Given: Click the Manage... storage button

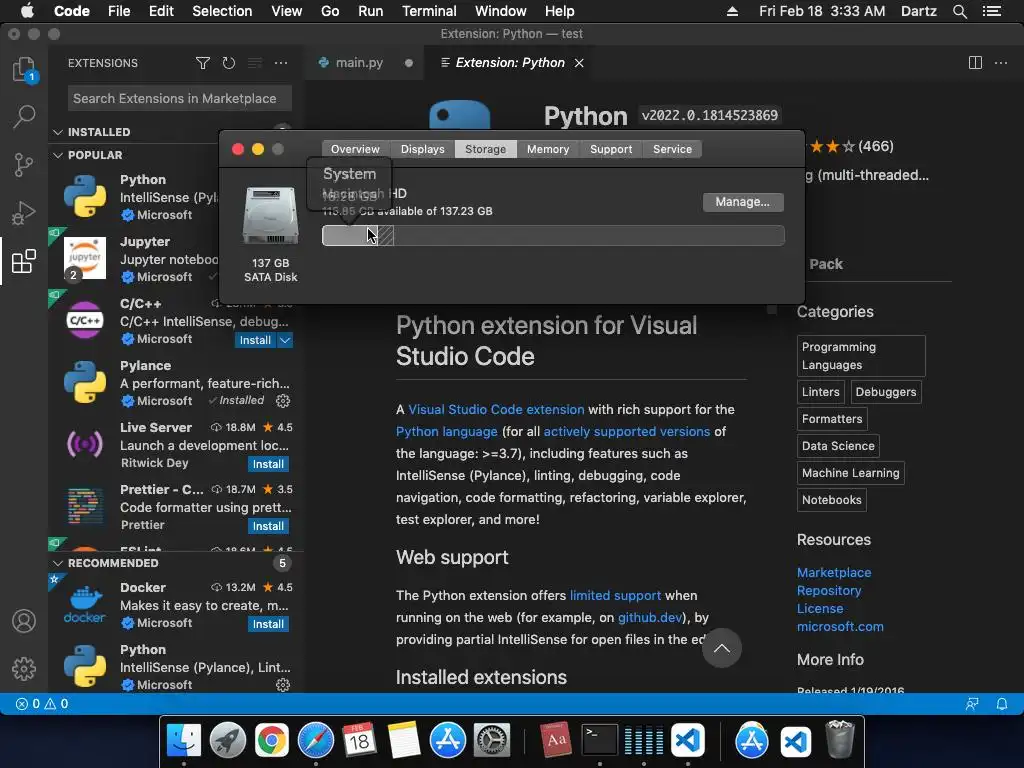Looking at the screenshot, I should [x=743, y=202].
